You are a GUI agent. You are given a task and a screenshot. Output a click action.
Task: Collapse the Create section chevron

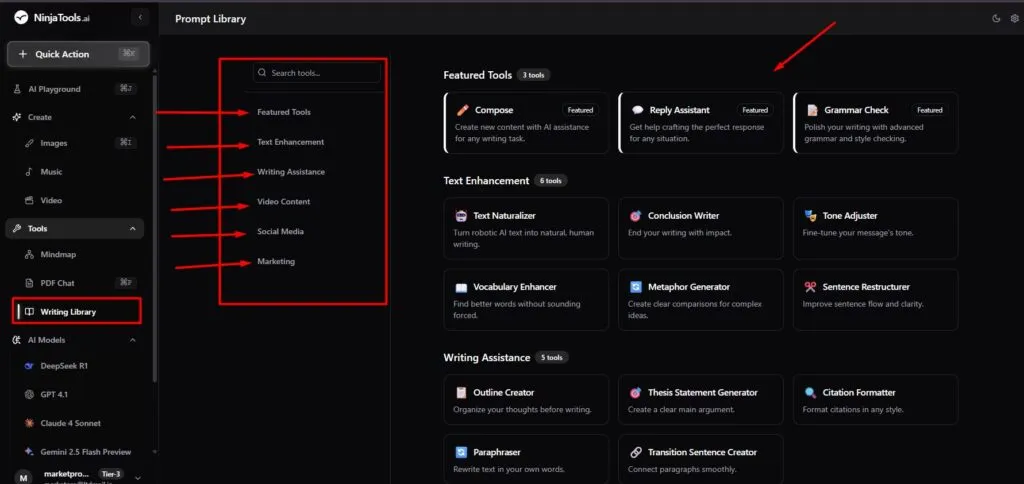coord(133,117)
